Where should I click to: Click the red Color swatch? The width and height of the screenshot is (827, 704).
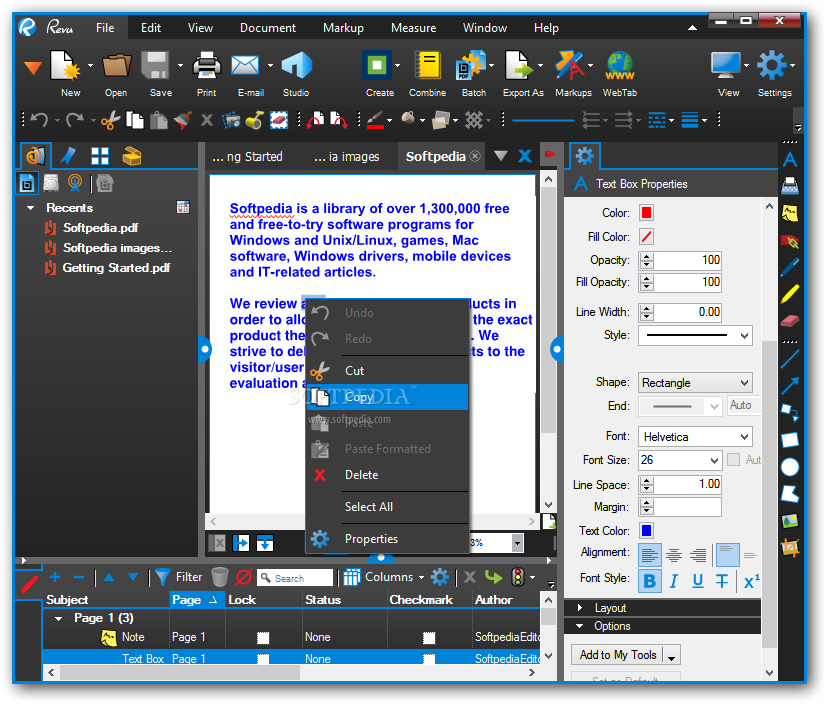coord(646,213)
